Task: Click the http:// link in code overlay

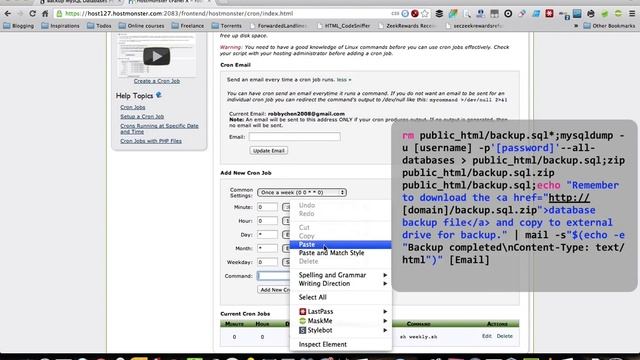Action: click(x=569, y=198)
